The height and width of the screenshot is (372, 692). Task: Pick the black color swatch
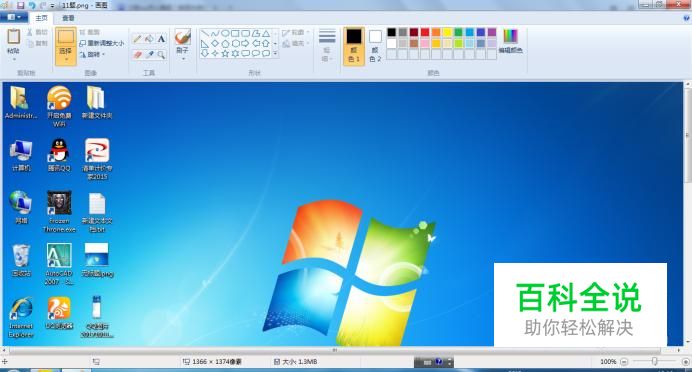(x=391, y=32)
